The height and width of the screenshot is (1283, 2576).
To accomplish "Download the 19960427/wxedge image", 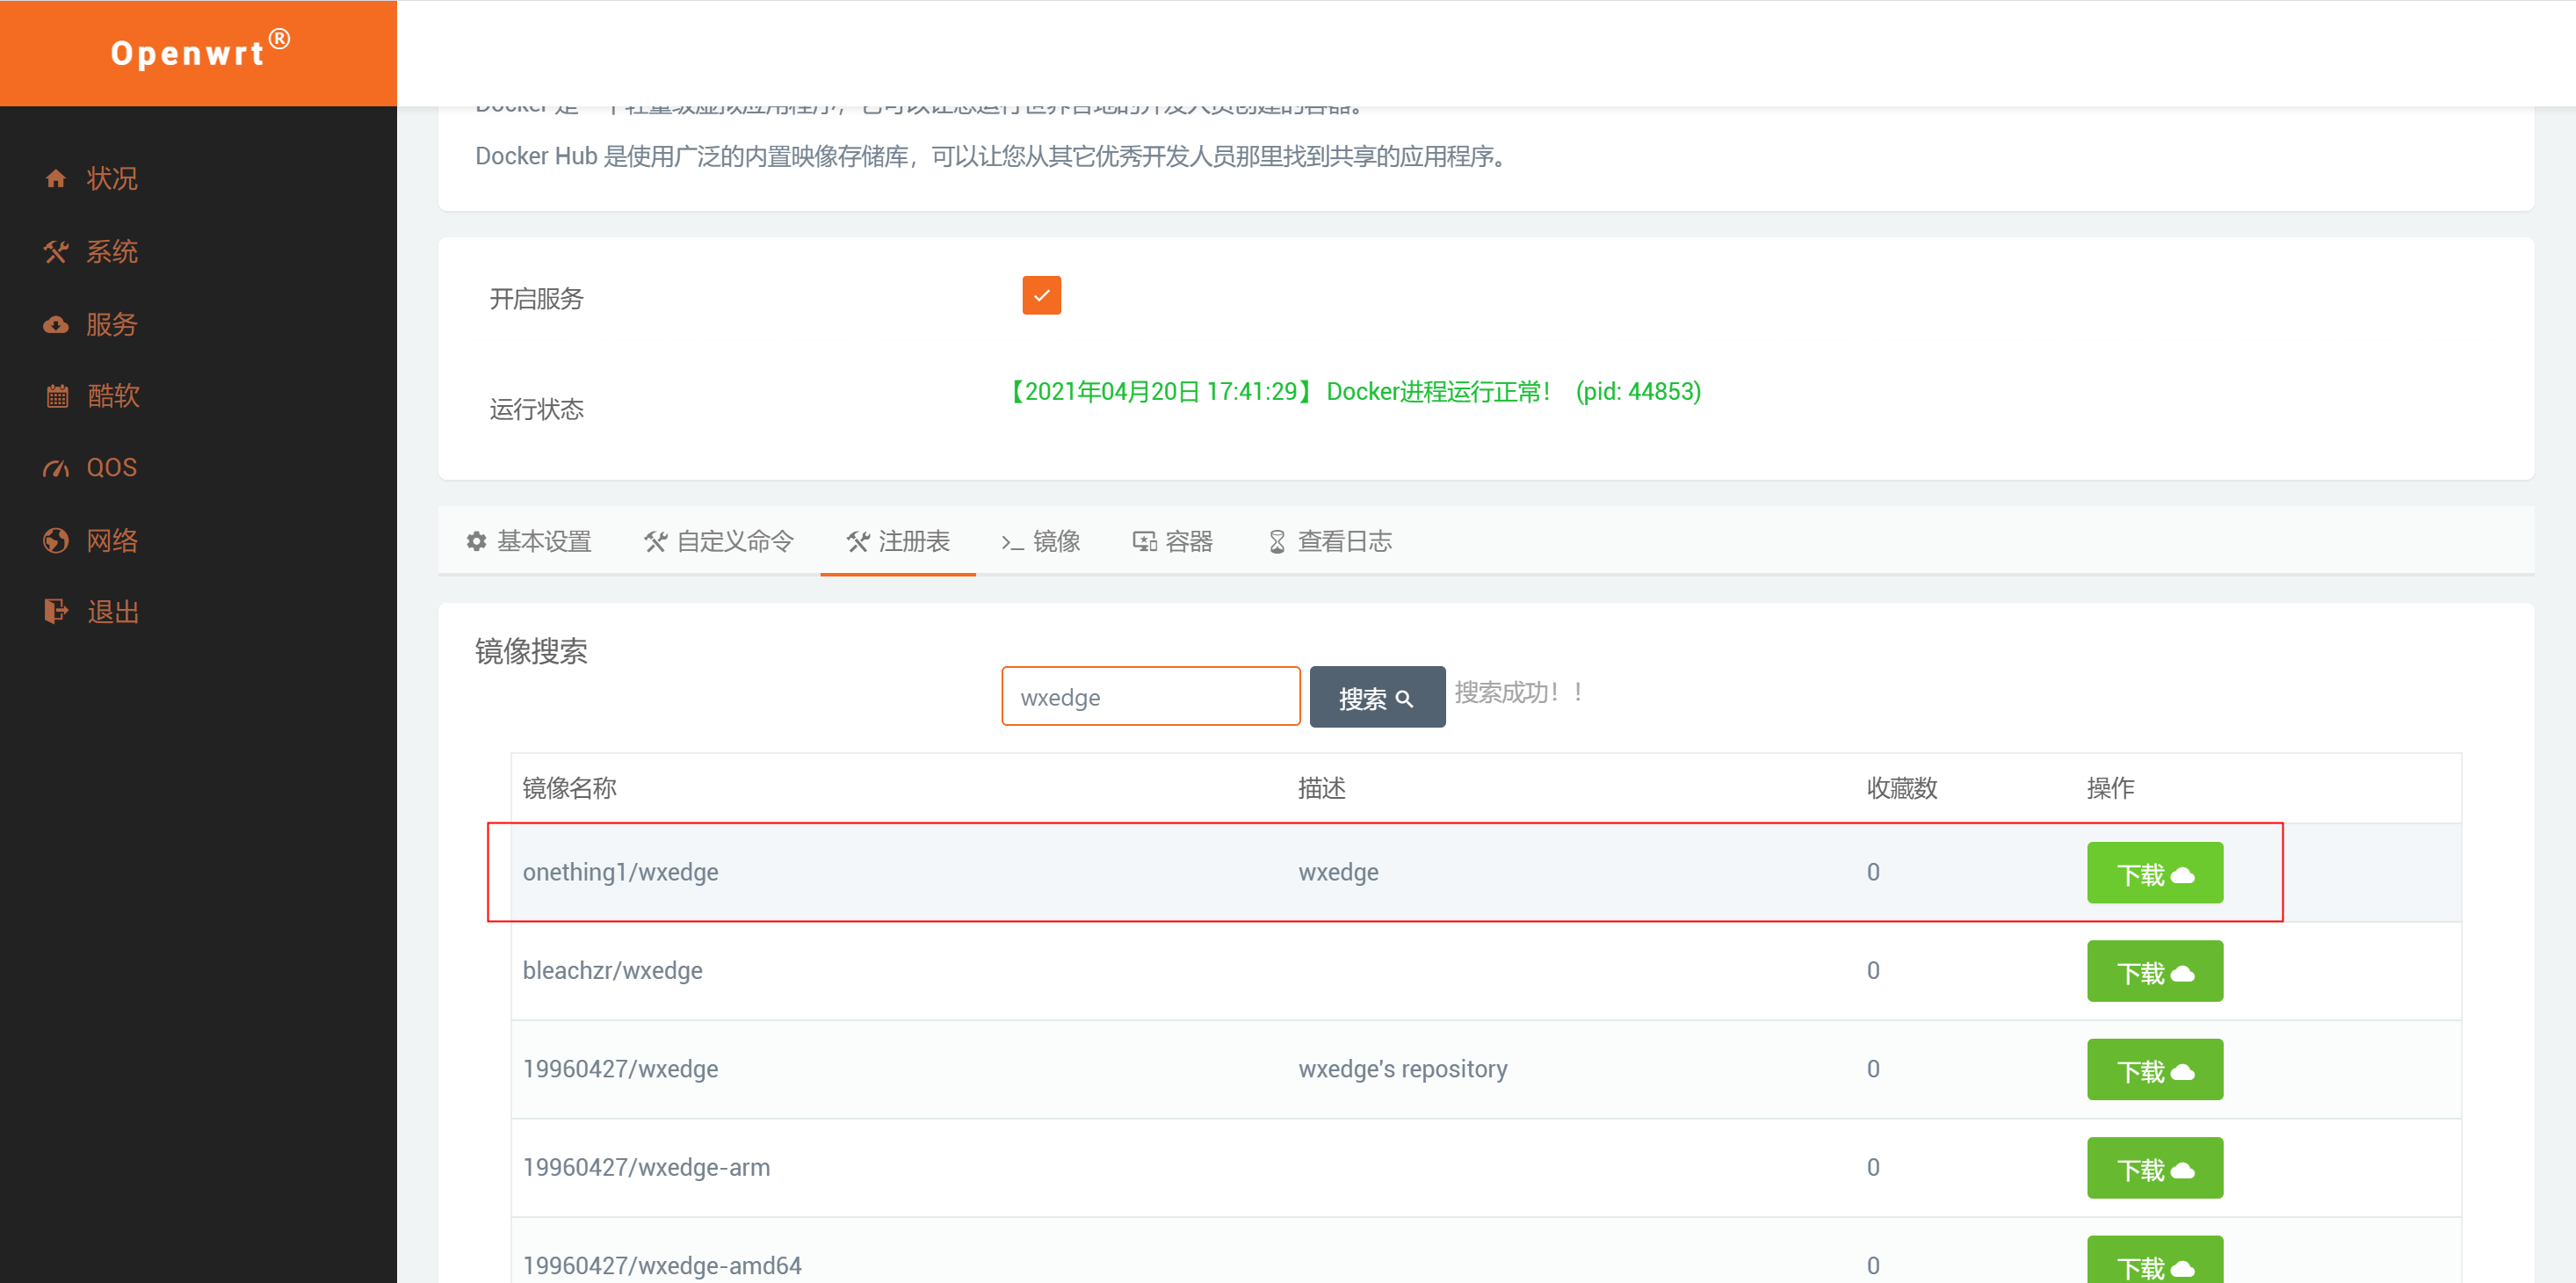I will tap(2155, 1070).
